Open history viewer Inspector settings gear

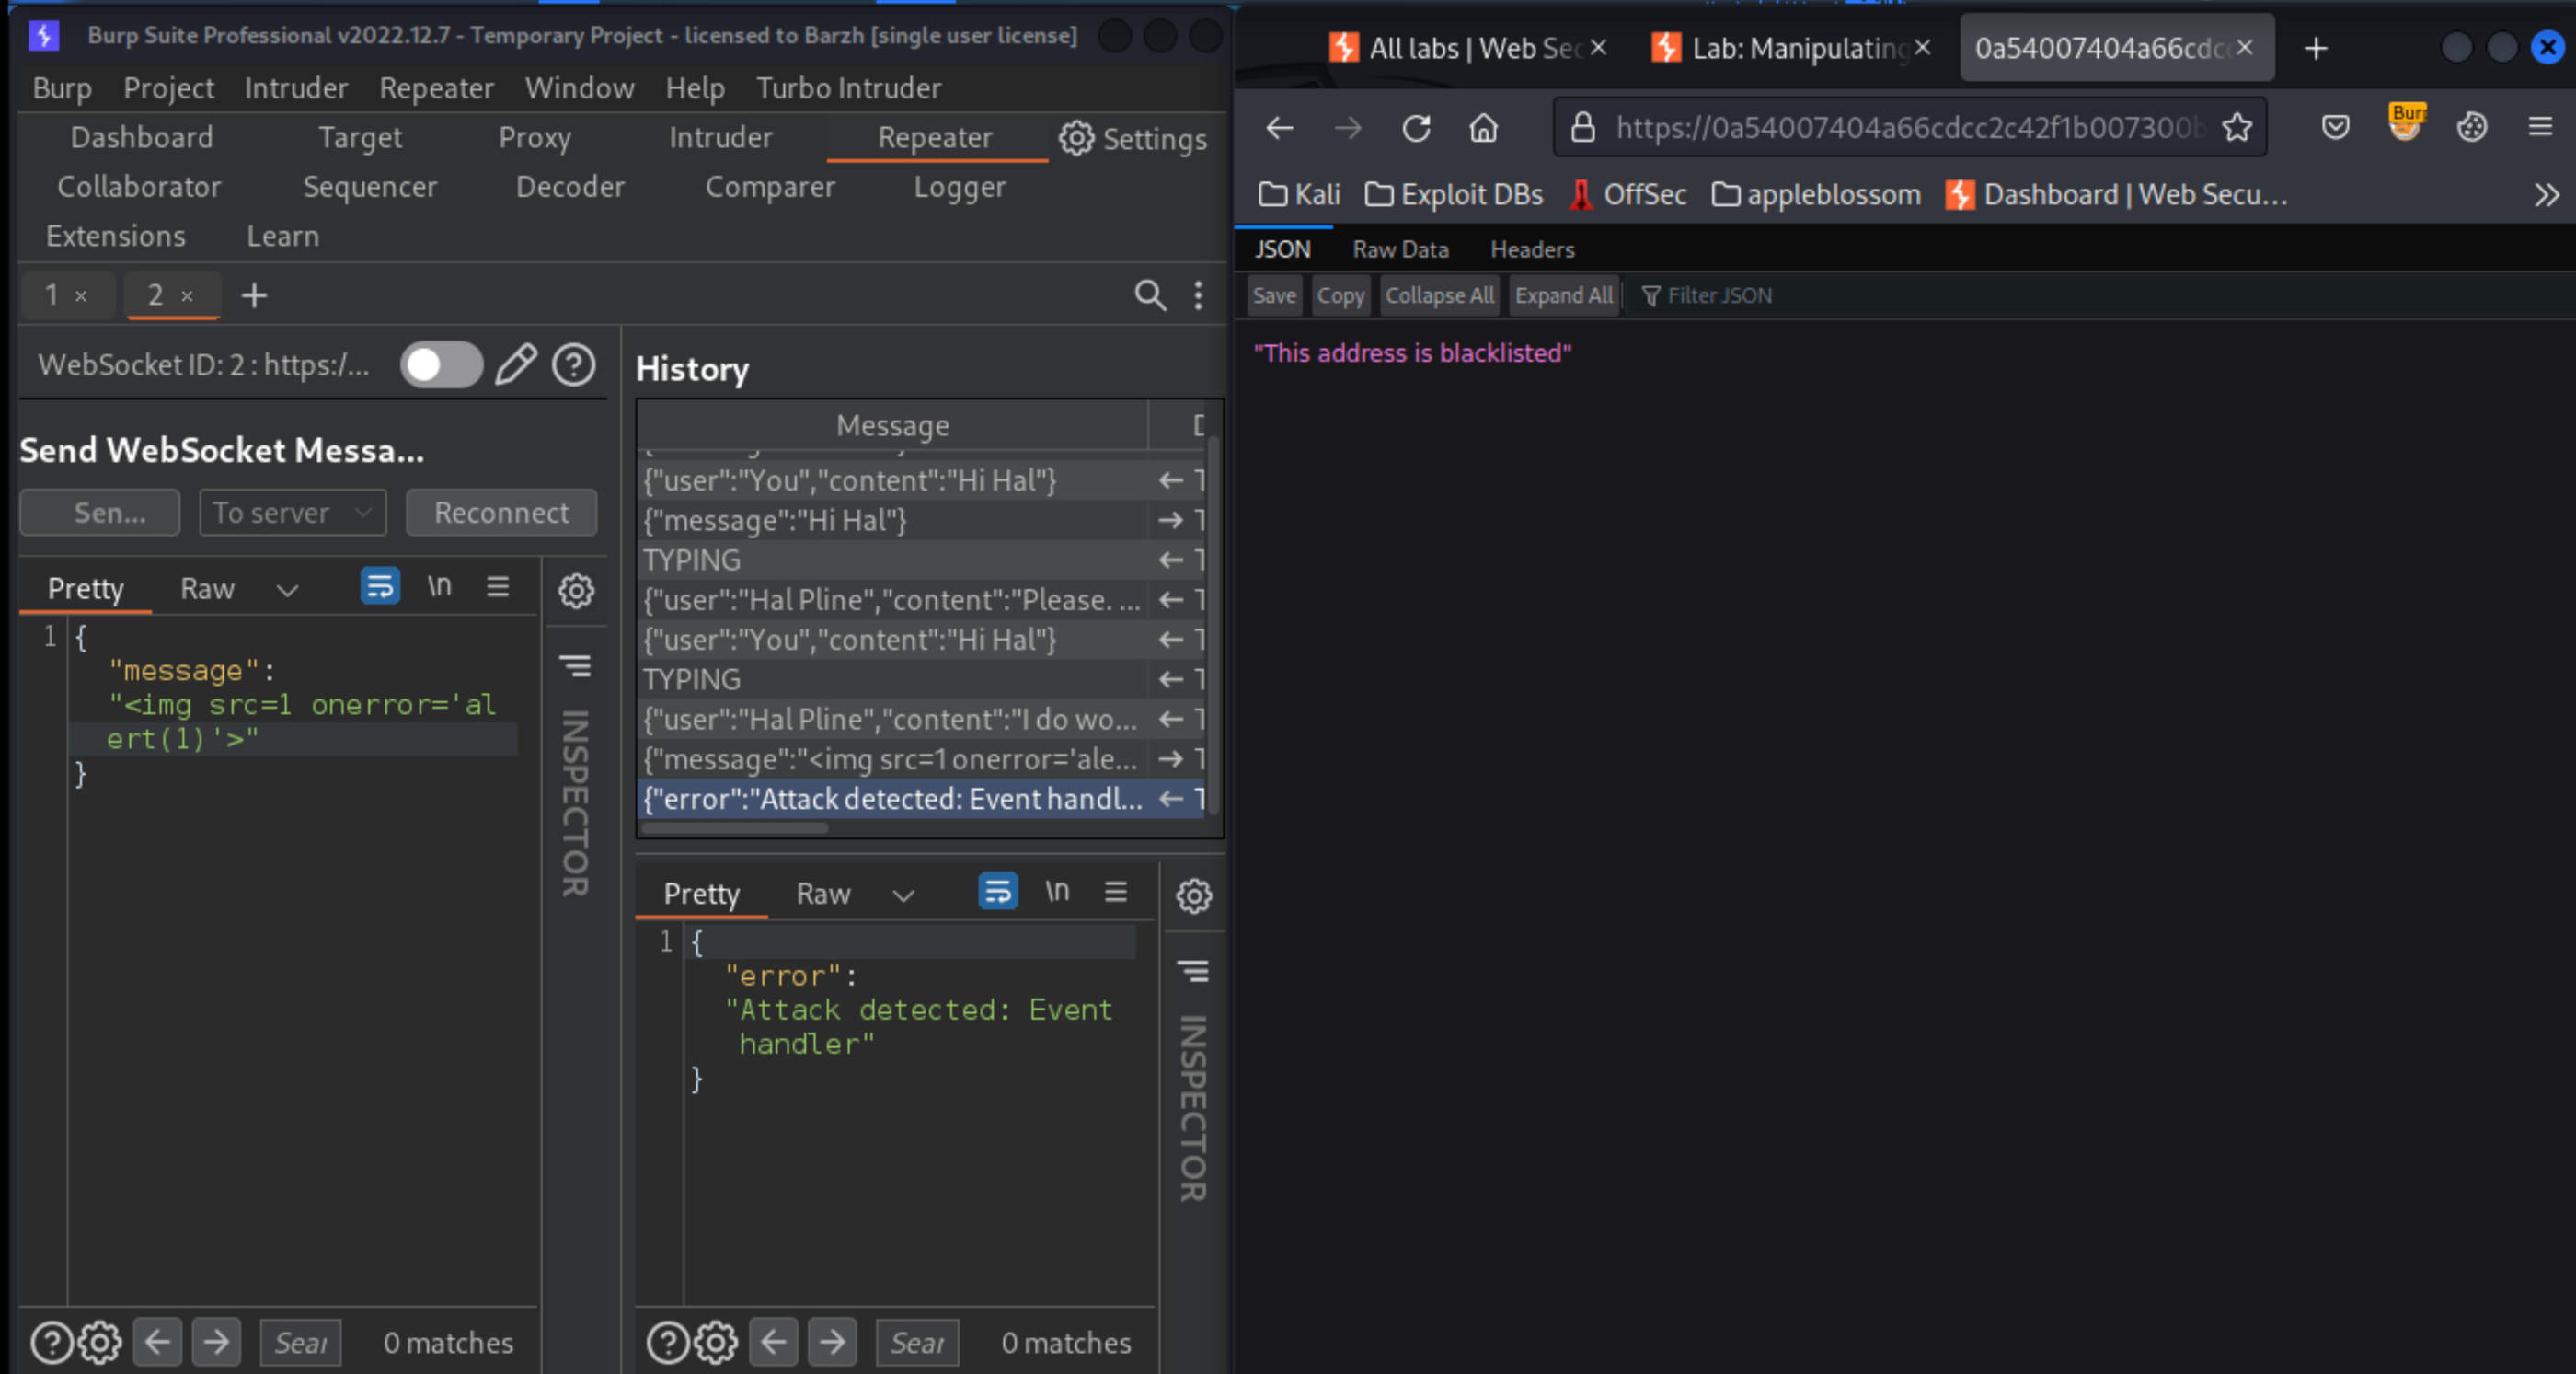[1194, 896]
